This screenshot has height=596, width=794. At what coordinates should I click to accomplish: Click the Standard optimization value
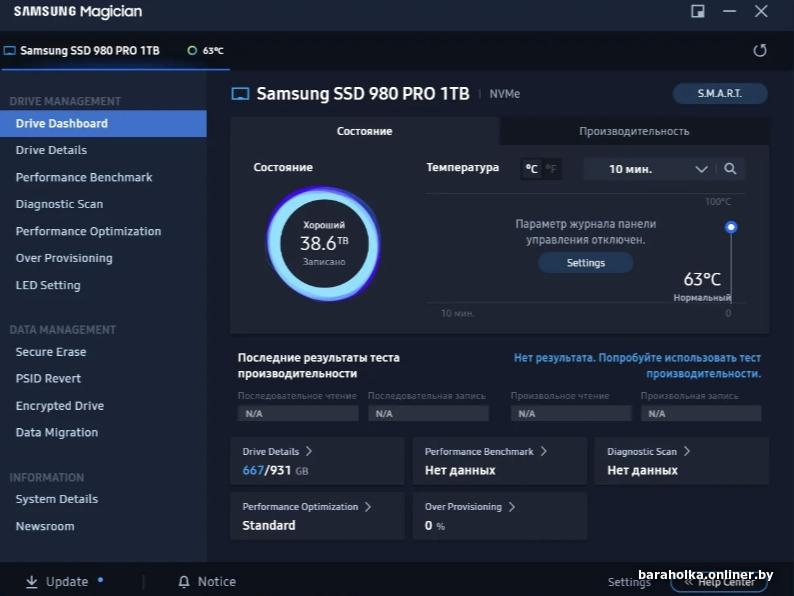269,526
